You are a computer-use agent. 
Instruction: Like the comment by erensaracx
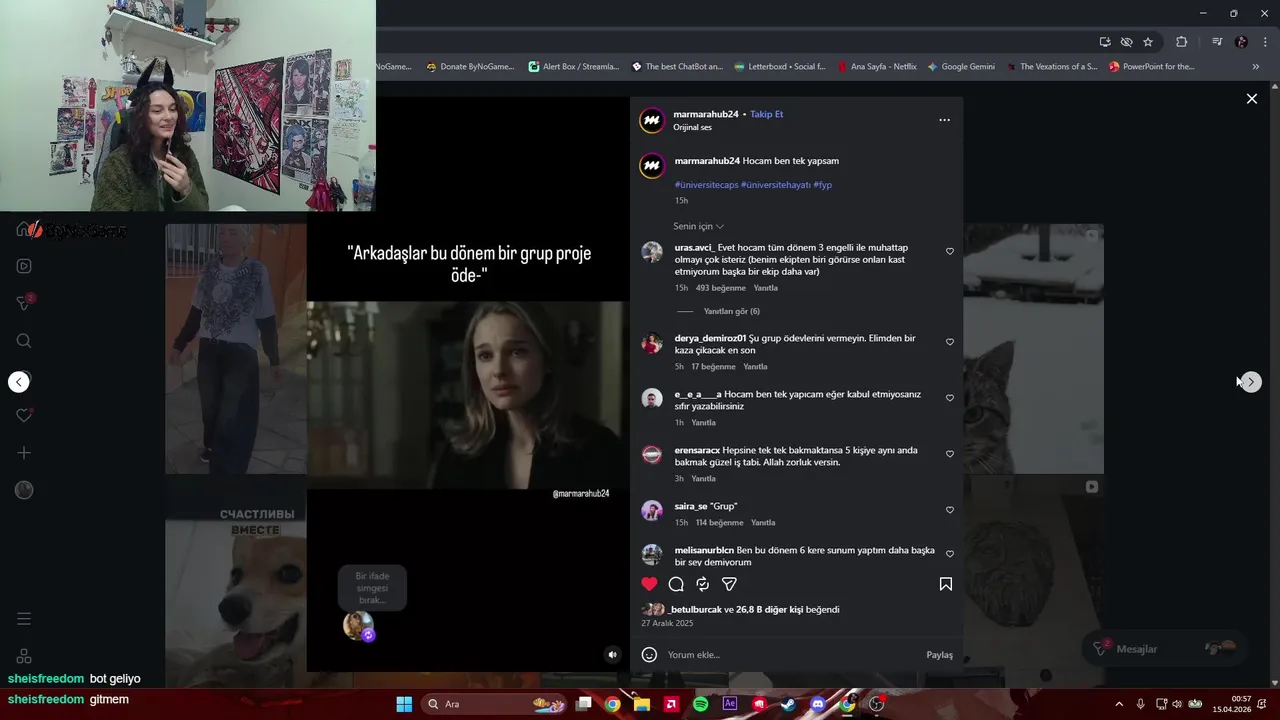[950, 454]
